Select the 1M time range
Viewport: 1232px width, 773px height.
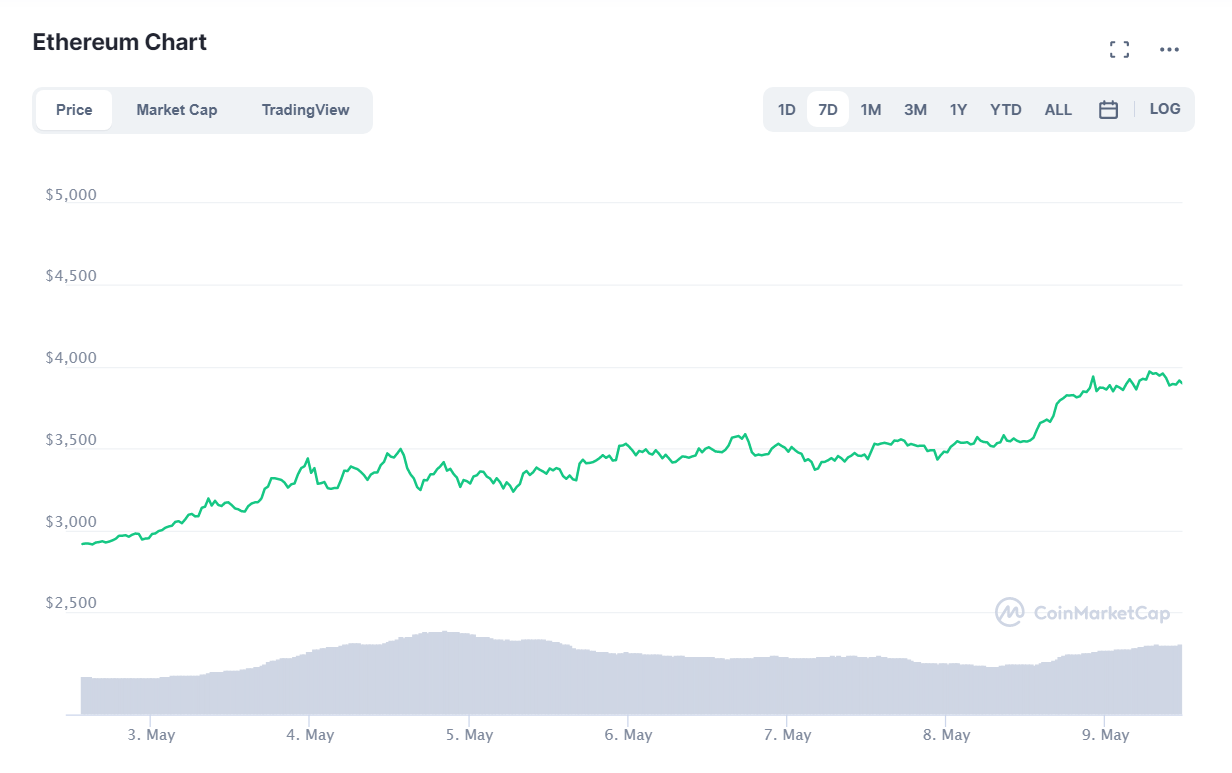click(871, 110)
